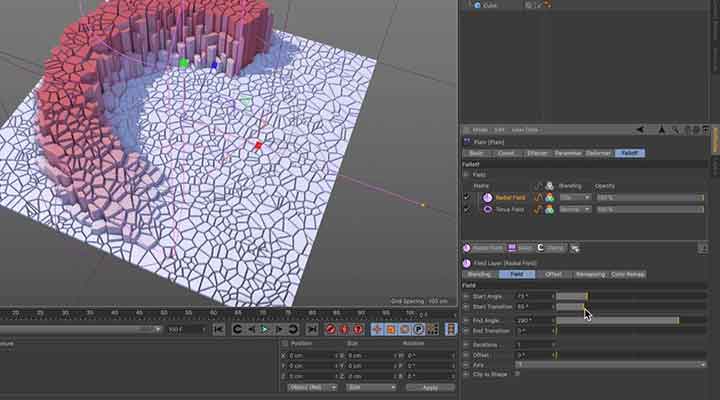Toggle End Transition animation dot
The width and height of the screenshot is (720, 400).
[467, 331]
